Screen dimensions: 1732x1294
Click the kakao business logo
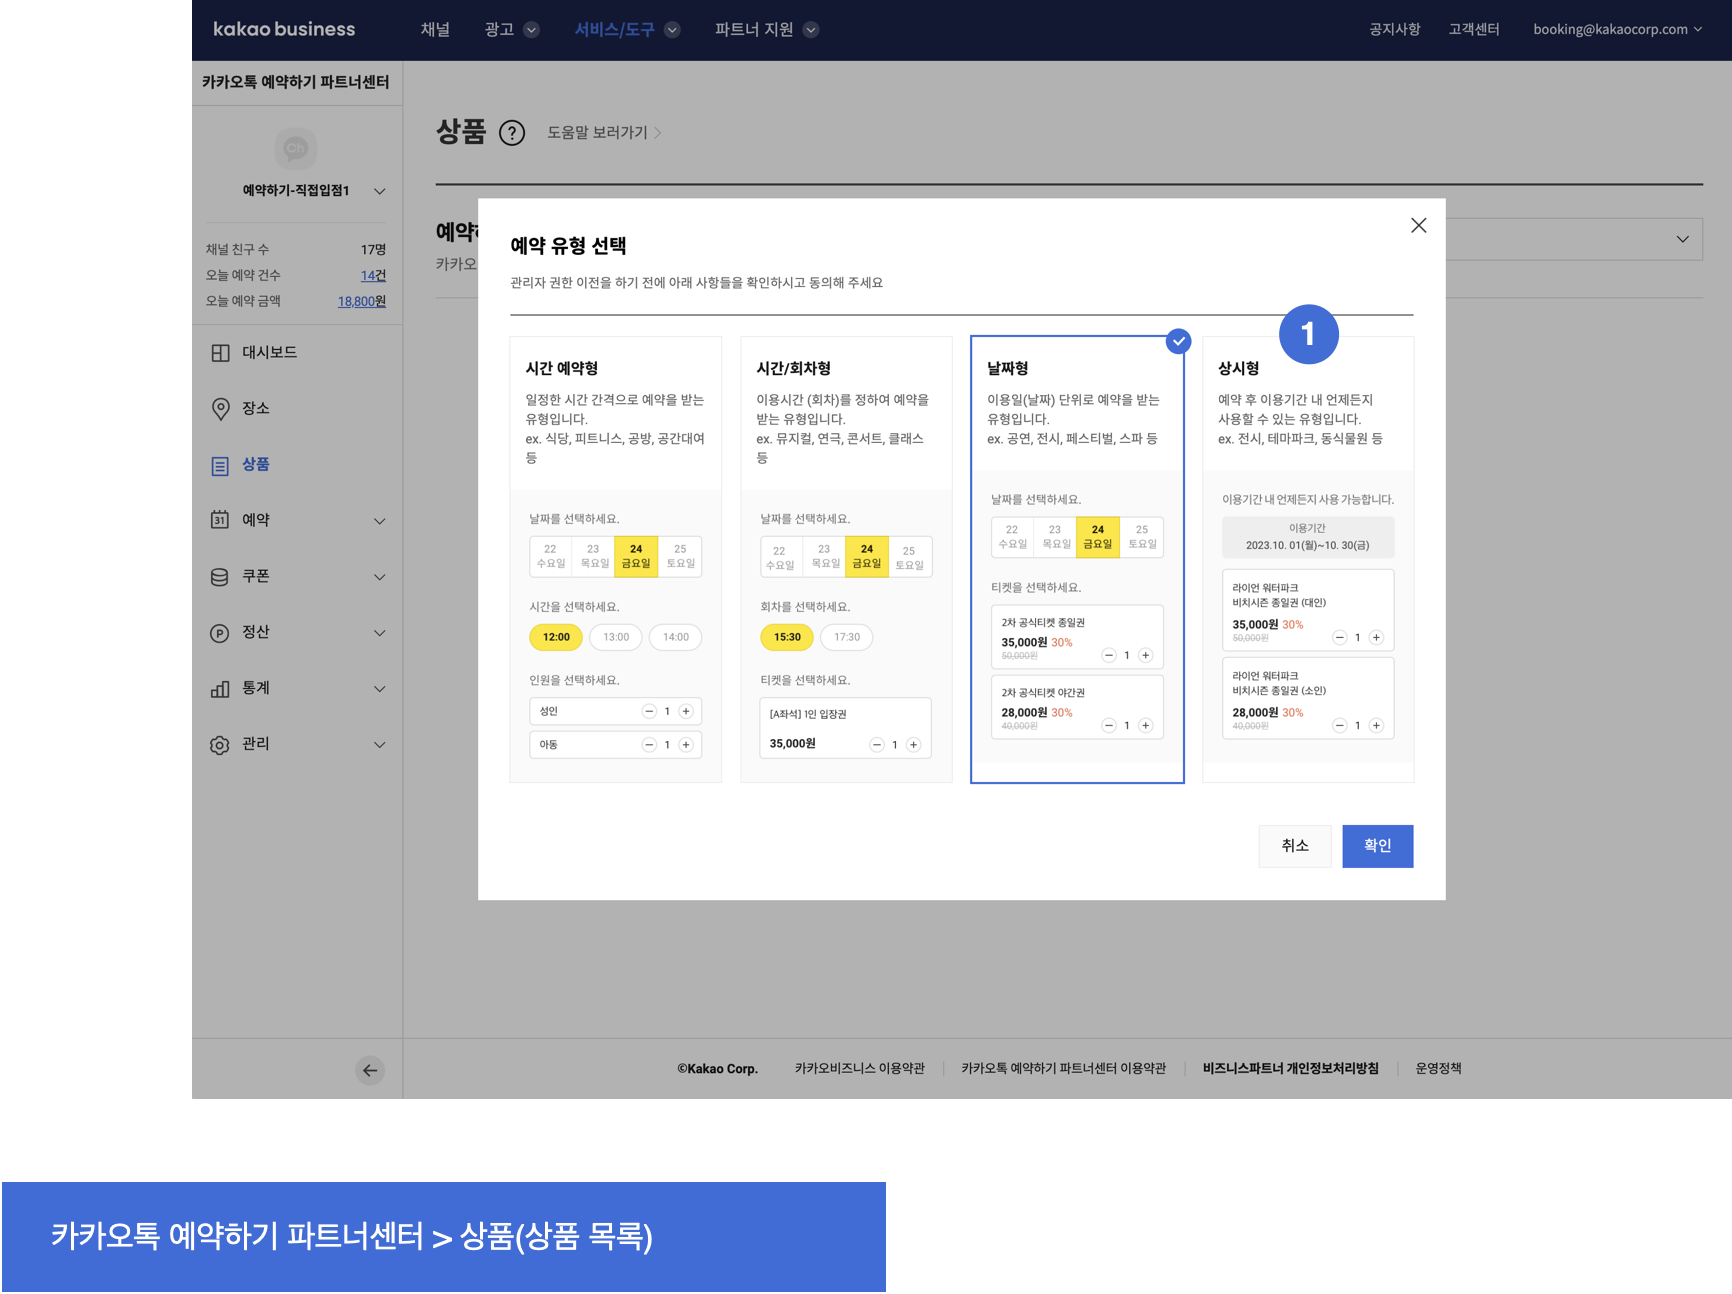(x=284, y=30)
